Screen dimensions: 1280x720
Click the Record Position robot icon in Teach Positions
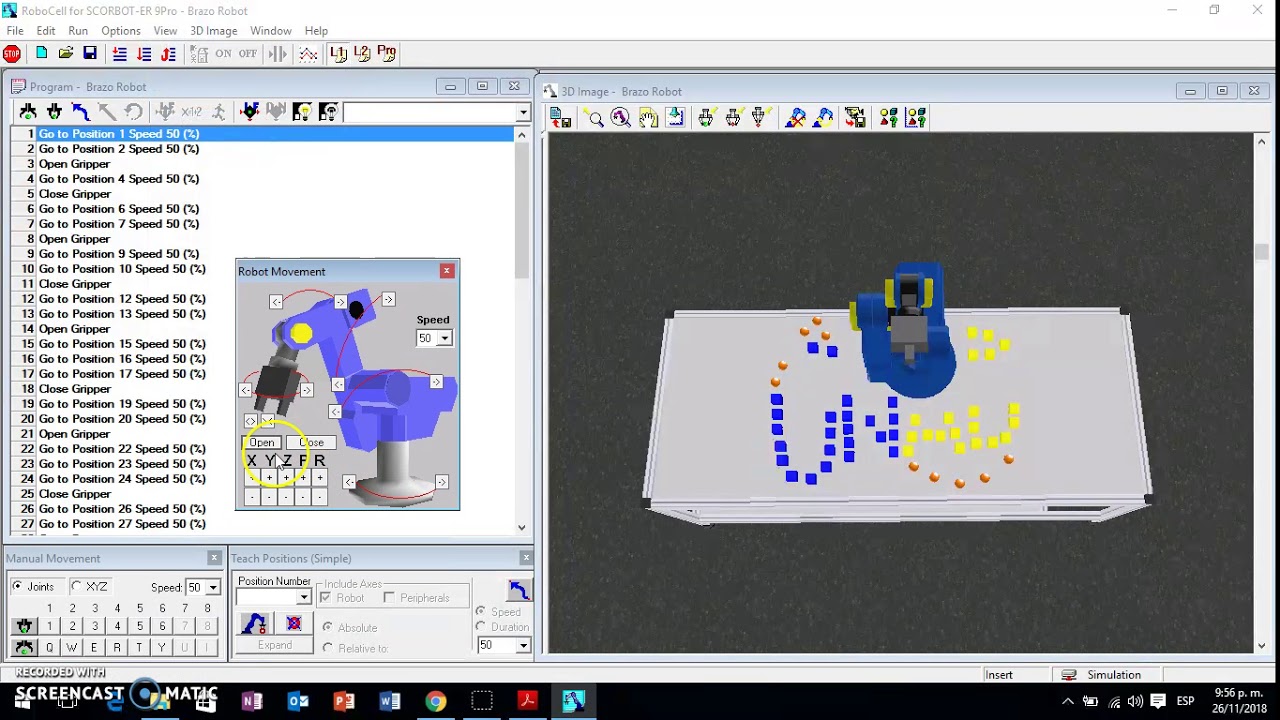(x=254, y=624)
